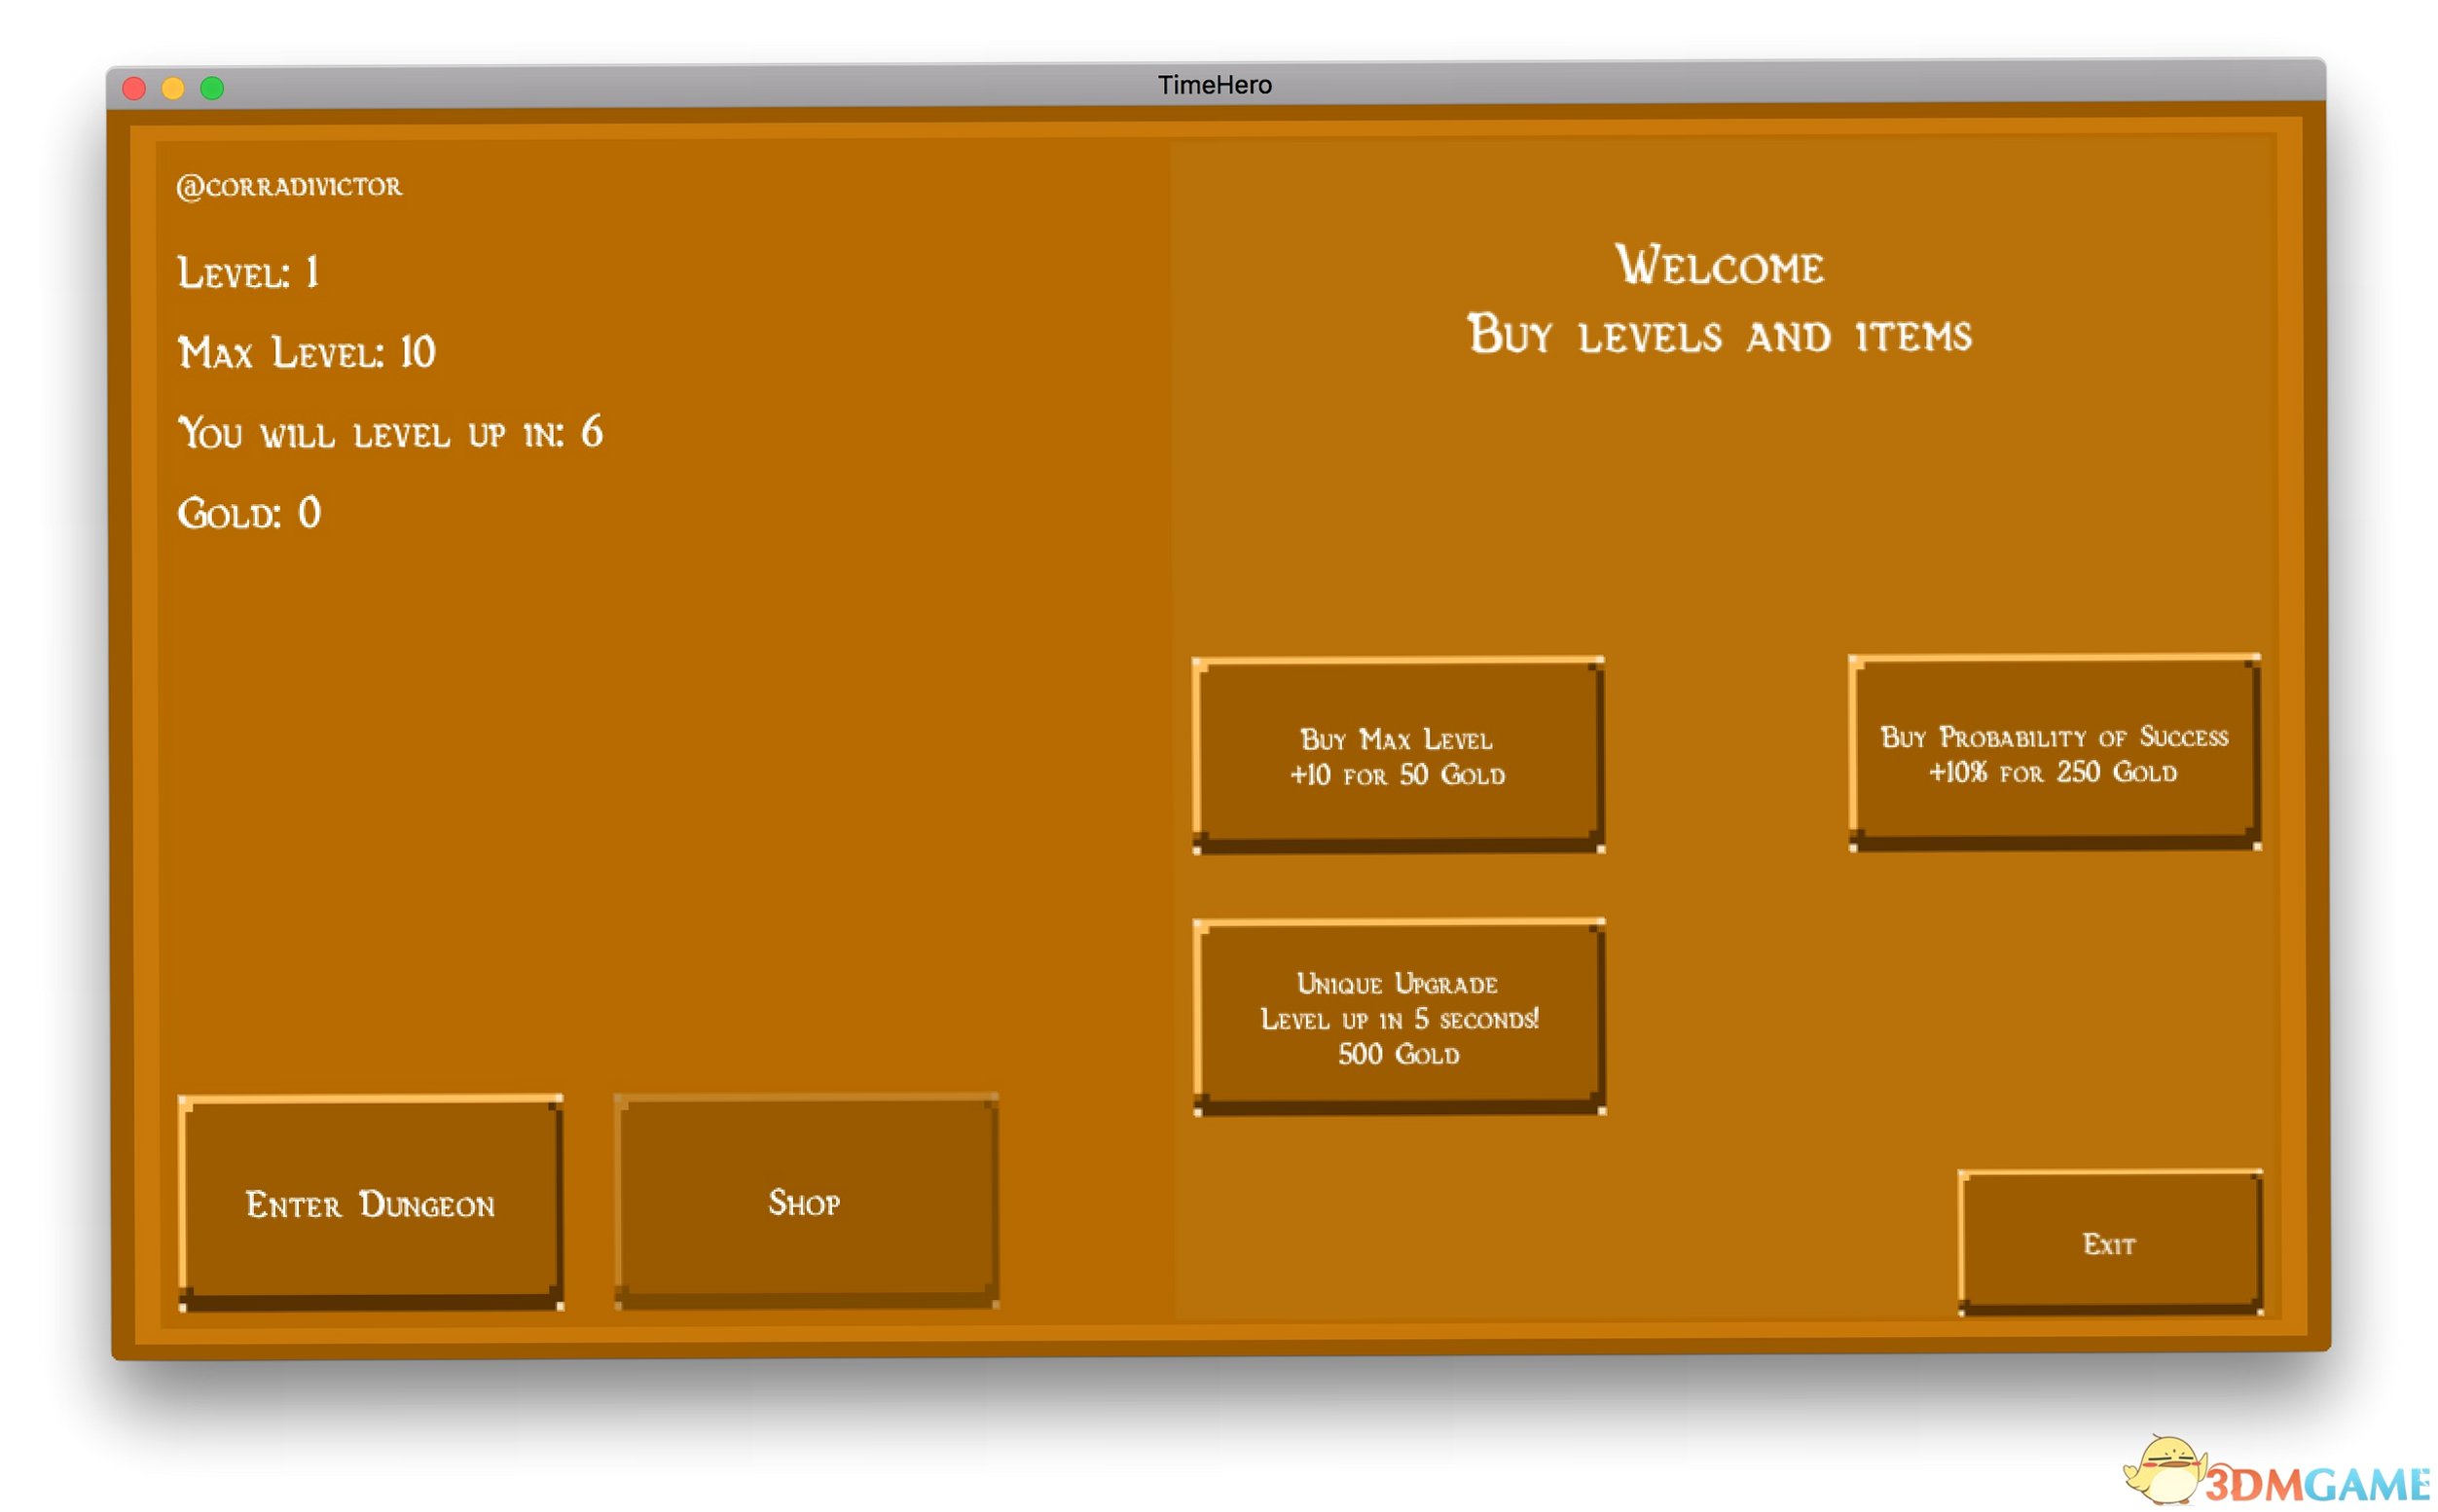
Task: Select the Level: 1 stat text
Action: pos(248,272)
